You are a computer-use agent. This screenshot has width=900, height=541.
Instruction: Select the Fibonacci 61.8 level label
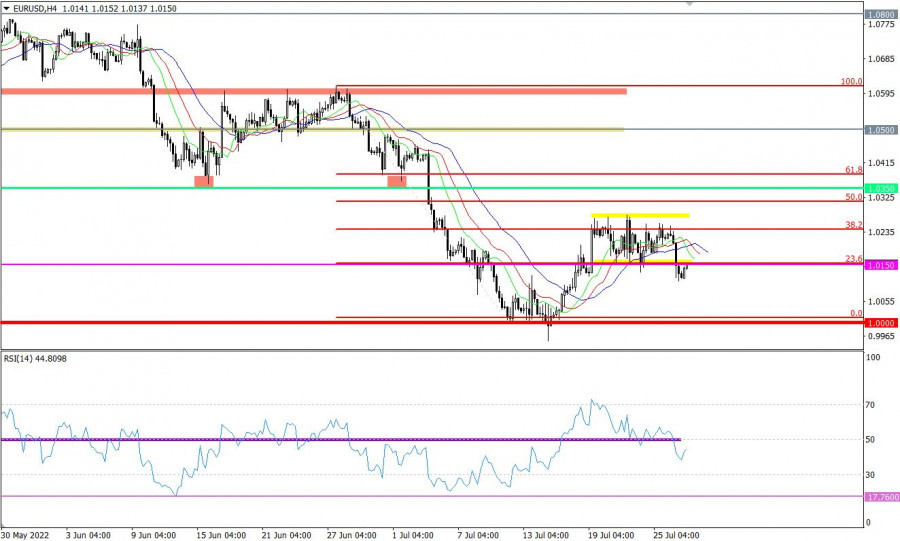[x=853, y=169]
